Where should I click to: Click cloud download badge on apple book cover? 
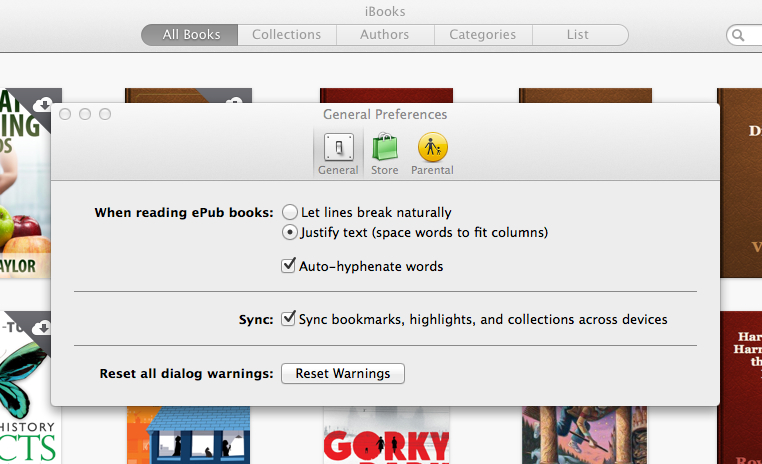(x=43, y=104)
